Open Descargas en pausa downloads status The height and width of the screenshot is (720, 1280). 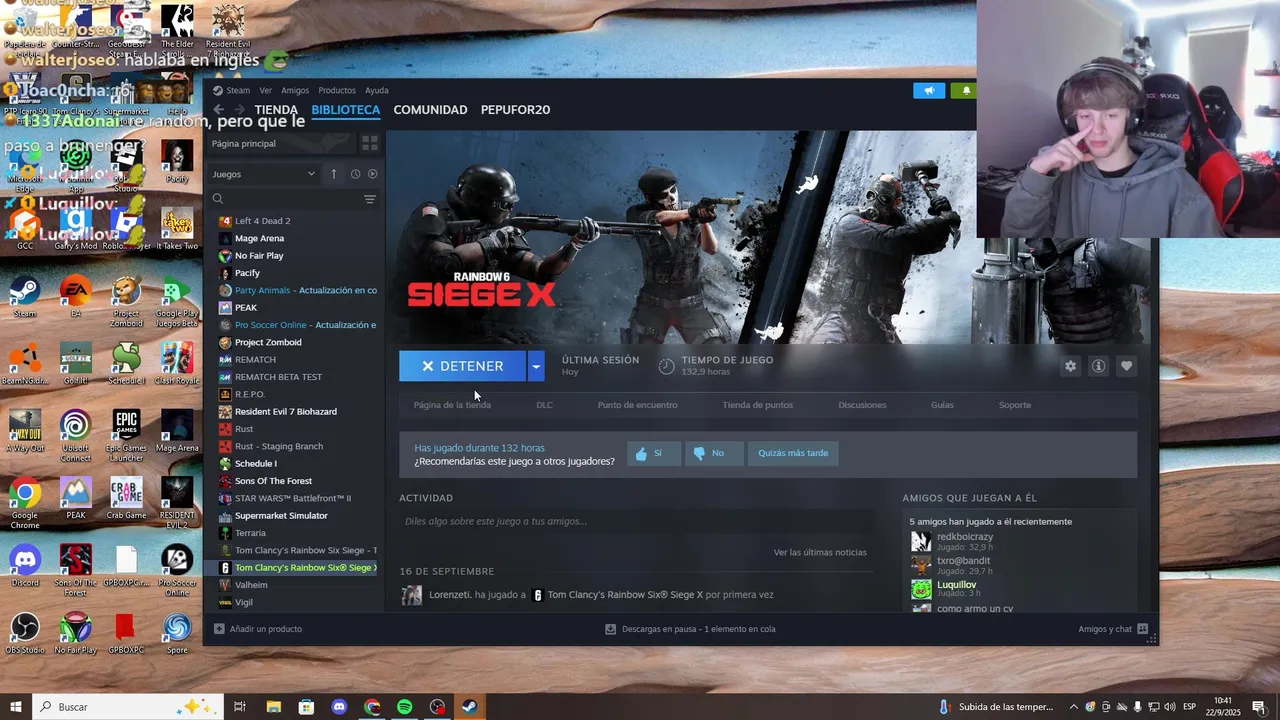(690, 629)
